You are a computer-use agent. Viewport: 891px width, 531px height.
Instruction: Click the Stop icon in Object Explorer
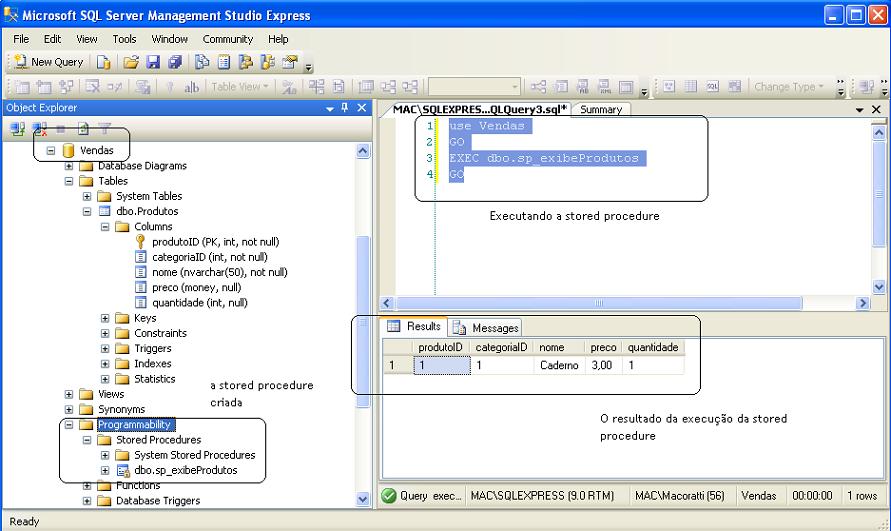point(61,129)
